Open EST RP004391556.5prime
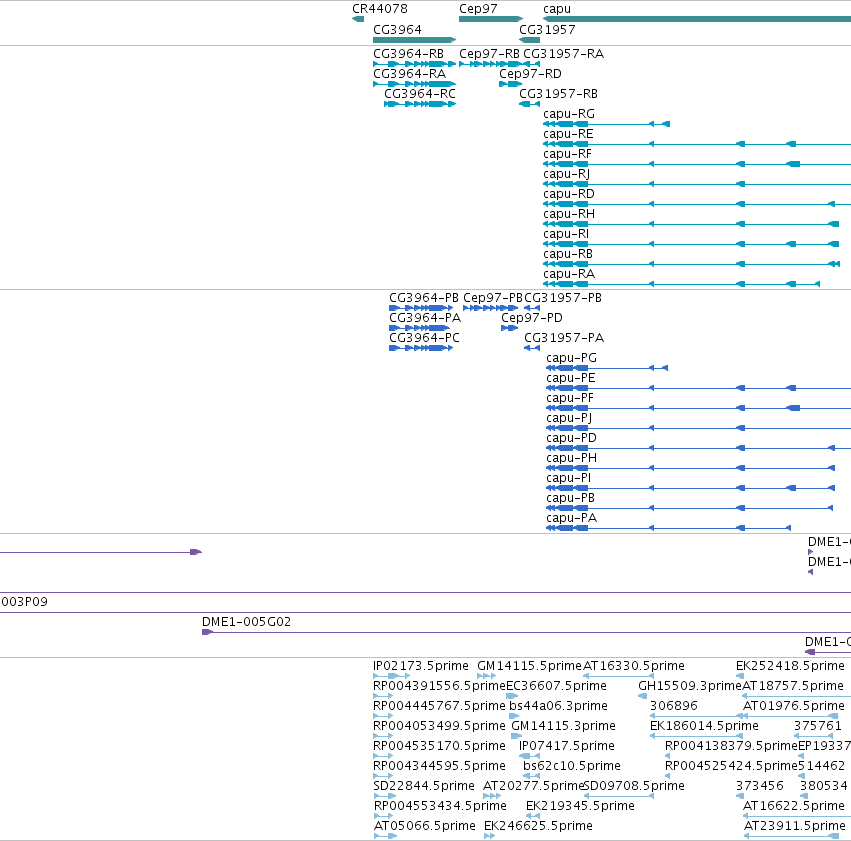Image resolution: width=851 pixels, height=841 pixels. tap(383, 696)
